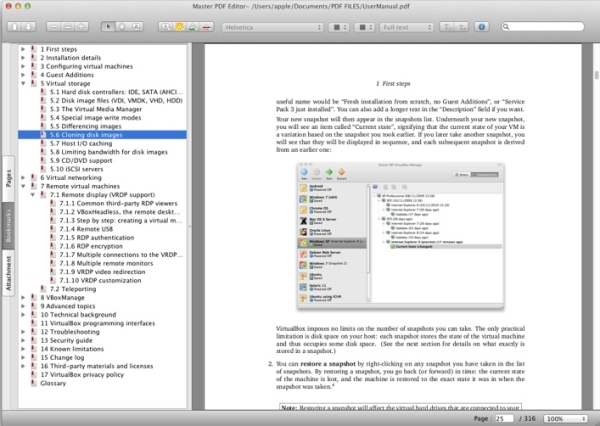Activate the yellow highlight text tool
Screen dimensions: 600x426
[x=179, y=27]
